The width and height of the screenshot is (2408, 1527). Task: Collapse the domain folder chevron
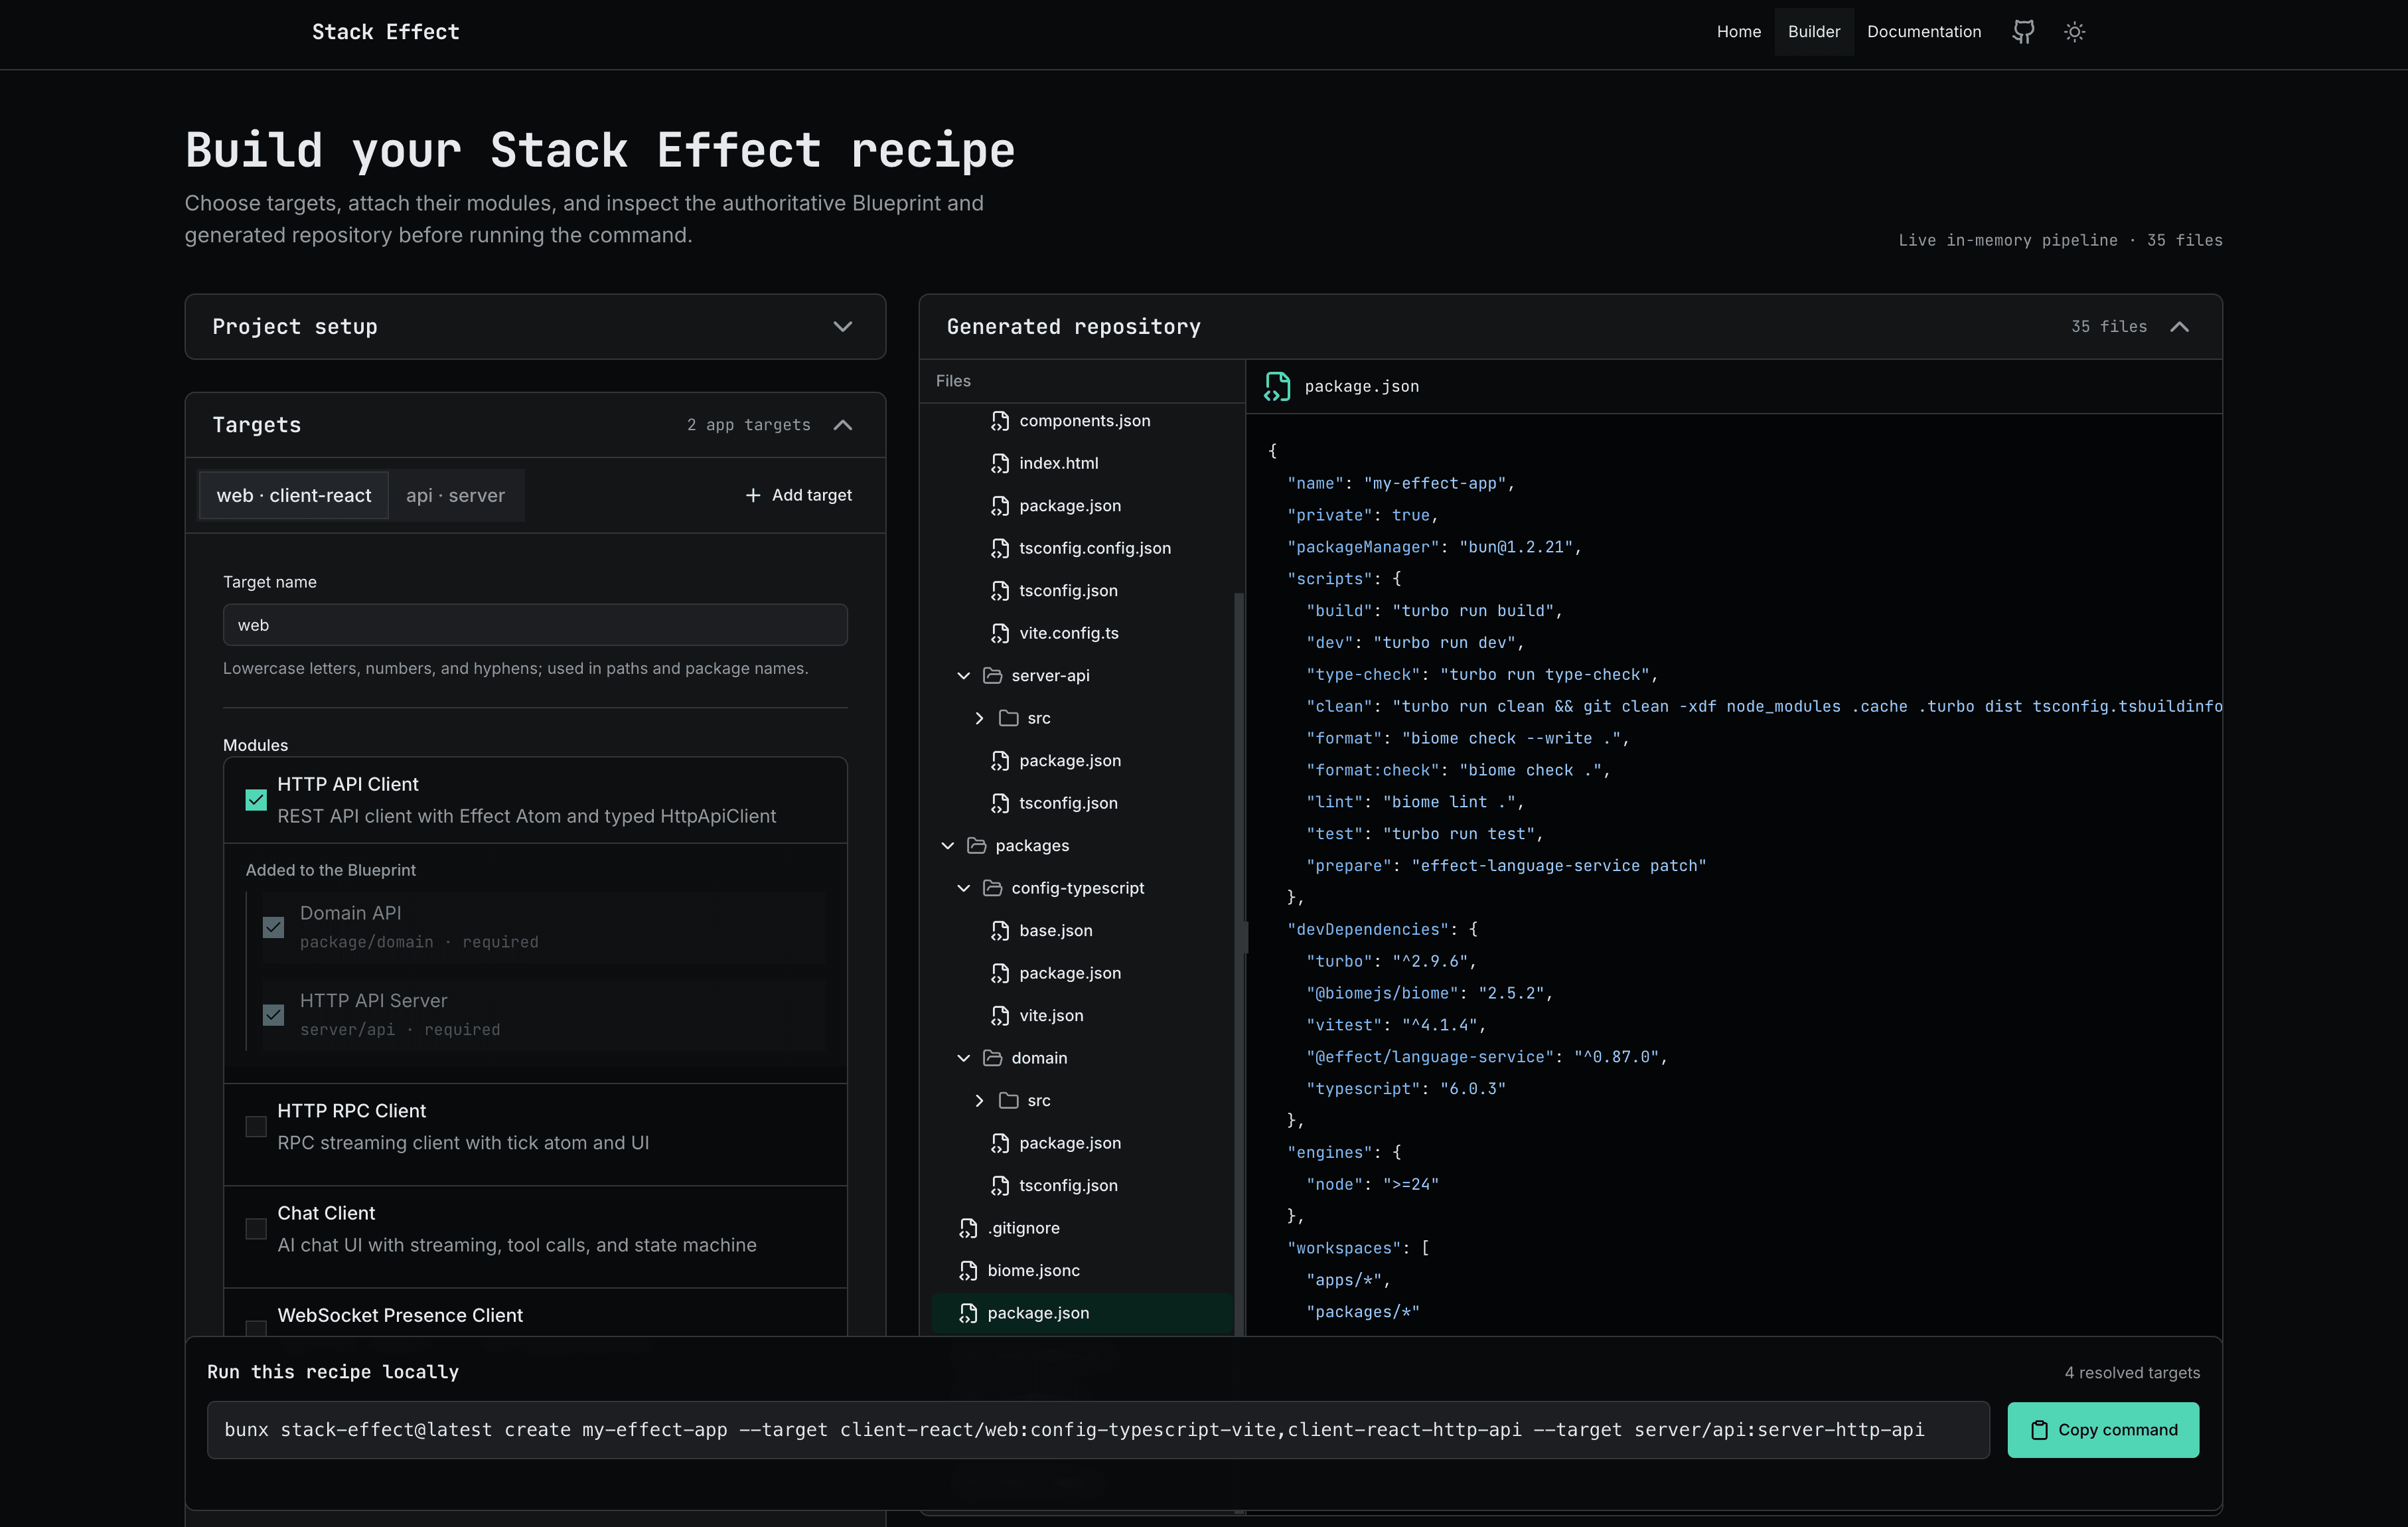click(x=963, y=1058)
